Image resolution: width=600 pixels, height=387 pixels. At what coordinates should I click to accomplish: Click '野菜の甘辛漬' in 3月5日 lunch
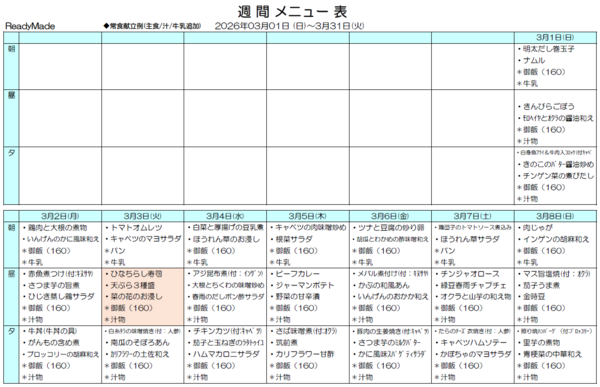298,296
